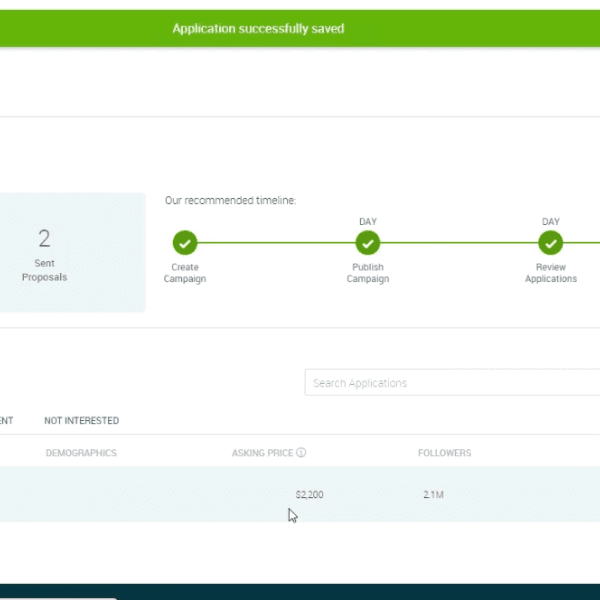The width and height of the screenshot is (600, 600).
Task: Click the timeline line between Create and Publish
Action: point(276,243)
